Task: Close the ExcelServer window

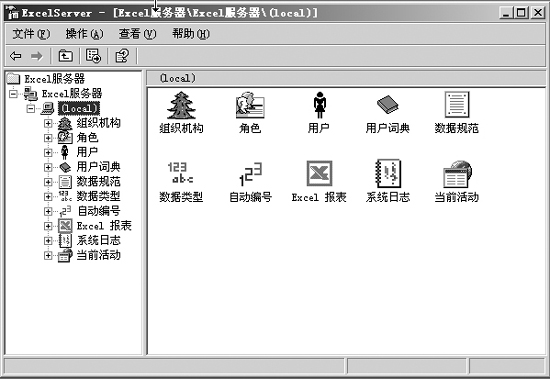Action: point(537,13)
